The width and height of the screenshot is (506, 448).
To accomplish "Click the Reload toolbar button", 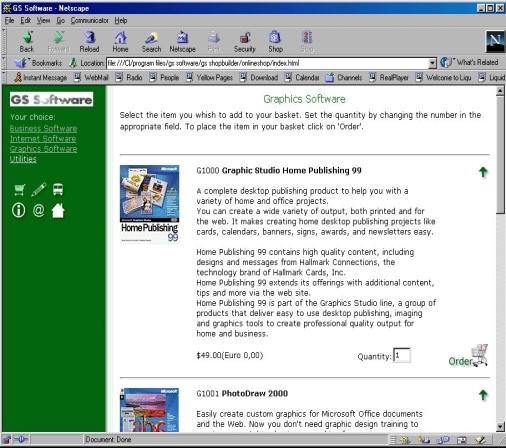I will tap(89, 42).
